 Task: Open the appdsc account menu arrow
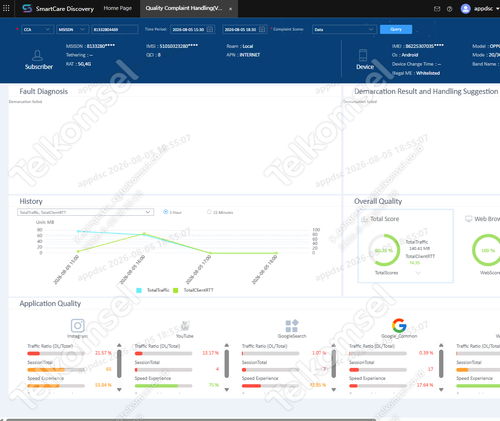pyautogui.click(x=497, y=9)
